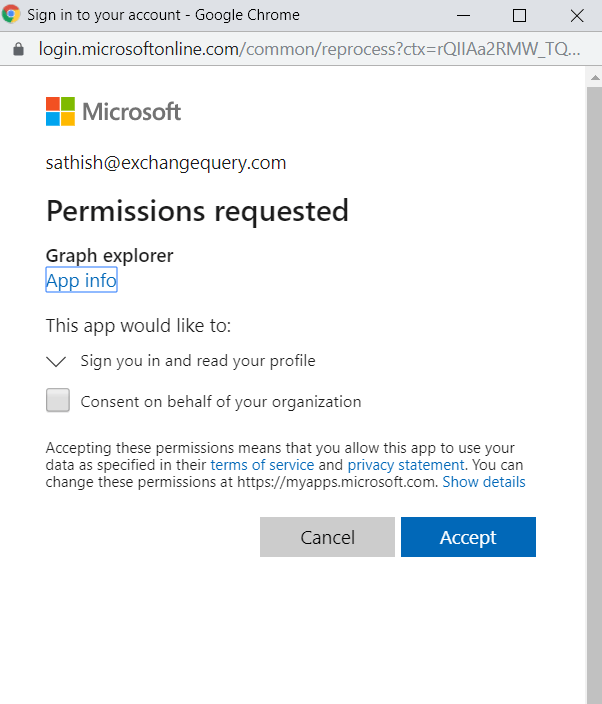This screenshot has width=602, height=704.
Task: Maximize the sign-in window
Action: click(x=519, y=15)
